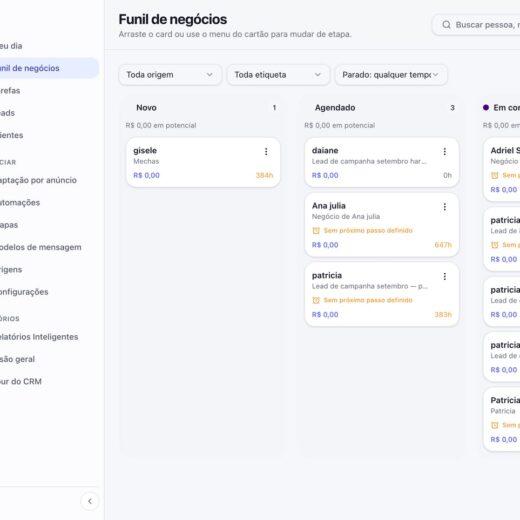520x520 pixels.
Task: Click the Agendado column header
Action: (x=335, y=108)
